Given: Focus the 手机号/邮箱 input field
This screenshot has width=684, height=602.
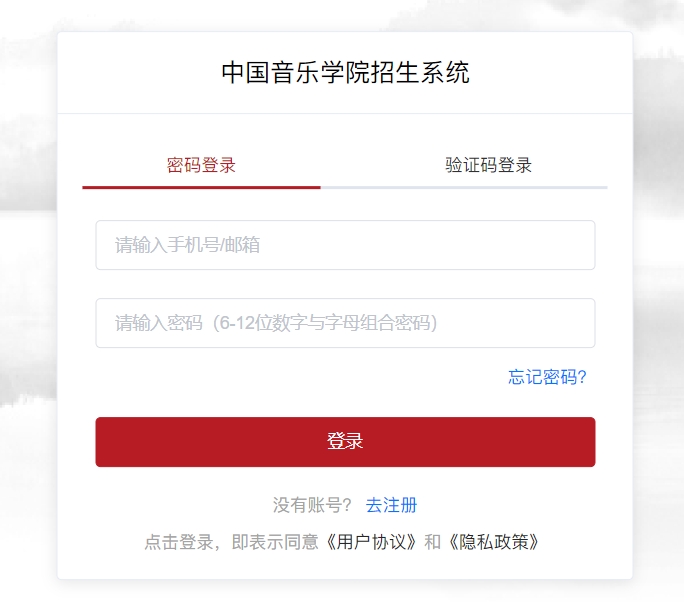Looking at the screenshot, I should pos(345,245).
